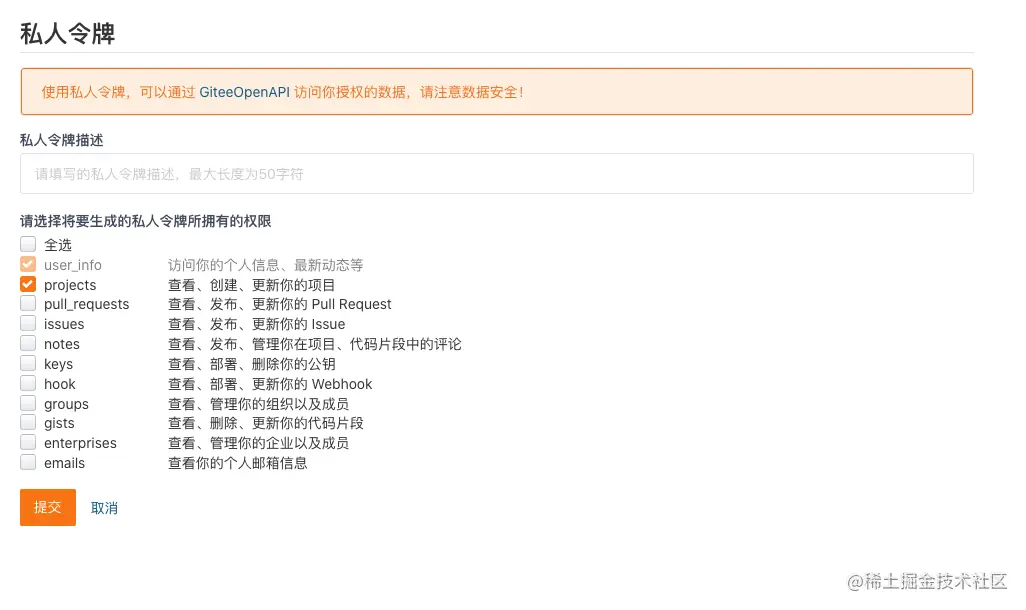This screenshot has height=610, width=1026.
Task: Enable the 全选 select-all checkbox
Action: [27, 244]
